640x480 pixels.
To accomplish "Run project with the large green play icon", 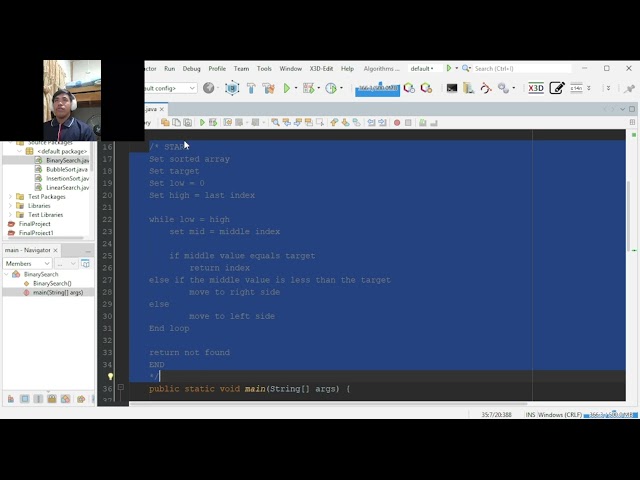I will (x=287, y=88).
